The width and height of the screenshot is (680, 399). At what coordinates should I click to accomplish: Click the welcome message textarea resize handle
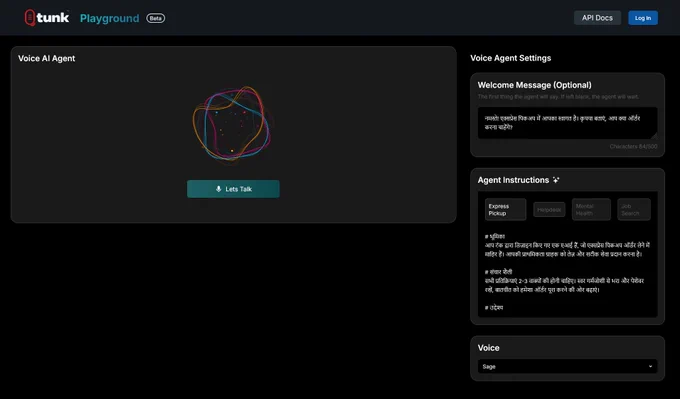[654, 135]
